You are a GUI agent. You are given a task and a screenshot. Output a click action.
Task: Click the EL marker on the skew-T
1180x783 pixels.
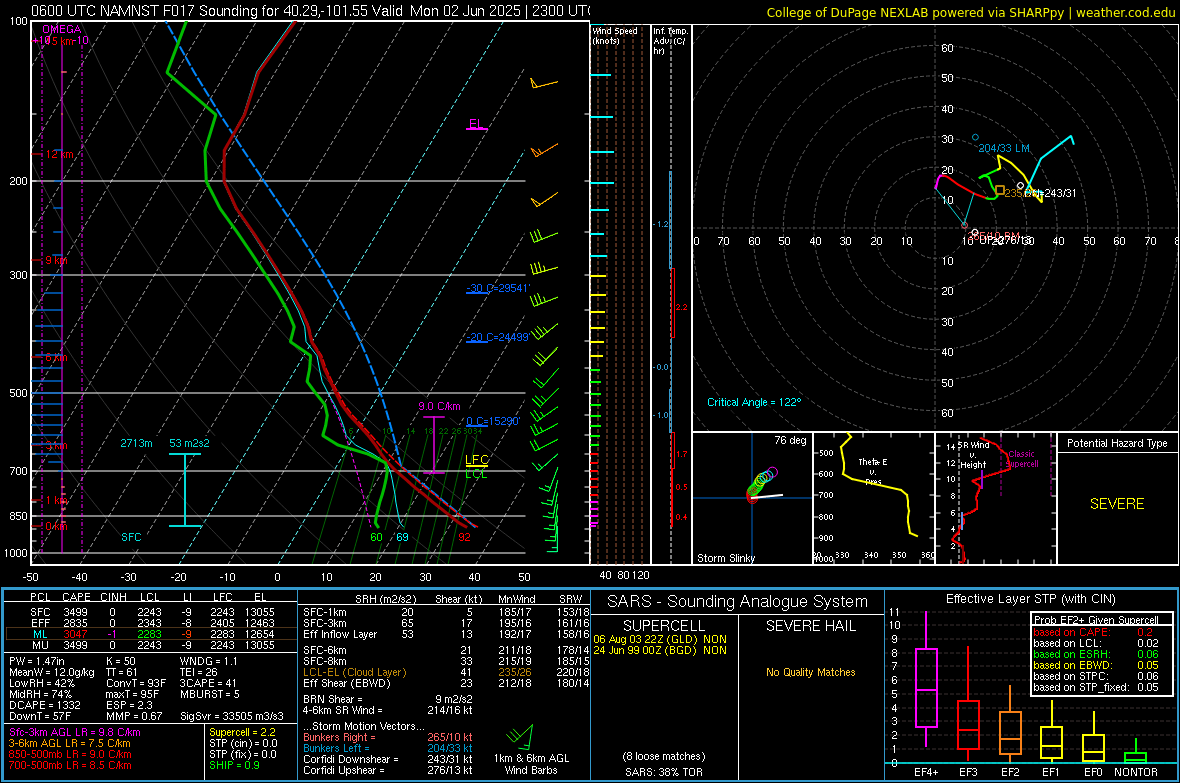coord(476,124)
